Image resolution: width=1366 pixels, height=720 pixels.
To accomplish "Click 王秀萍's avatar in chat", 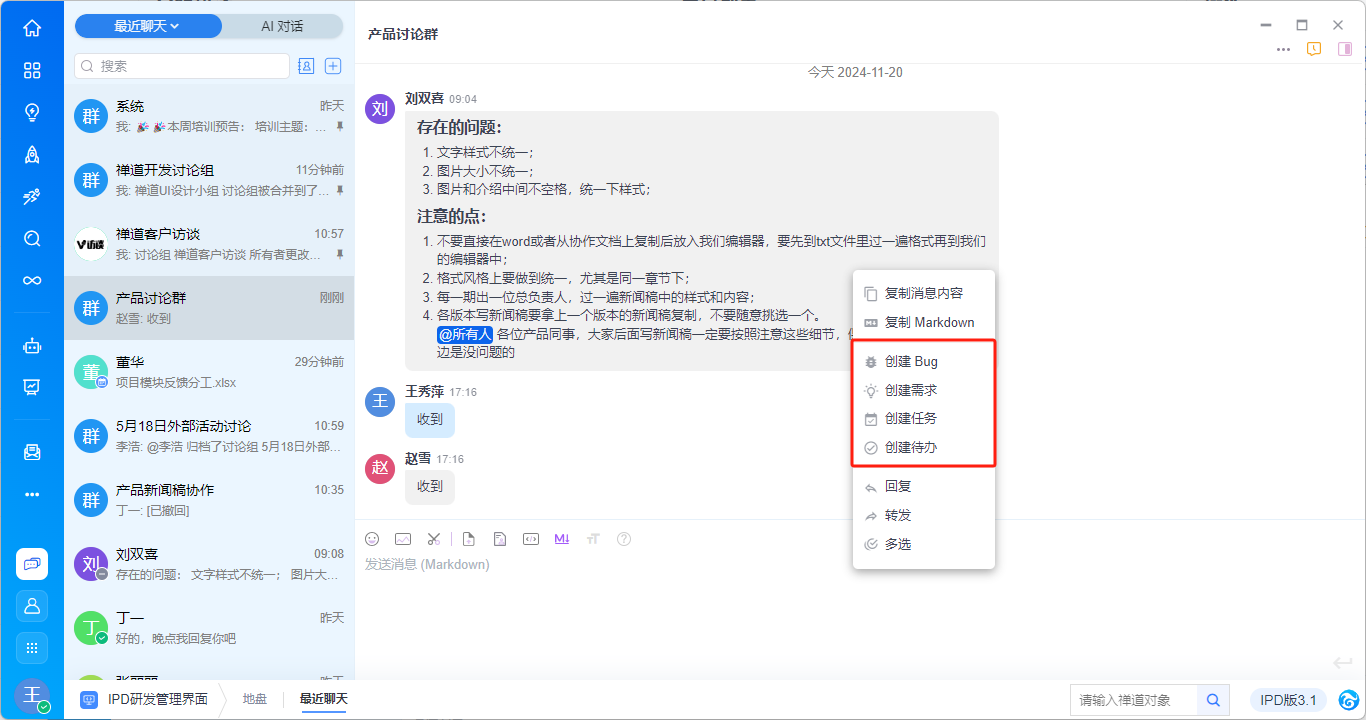I will pos(380,403).
